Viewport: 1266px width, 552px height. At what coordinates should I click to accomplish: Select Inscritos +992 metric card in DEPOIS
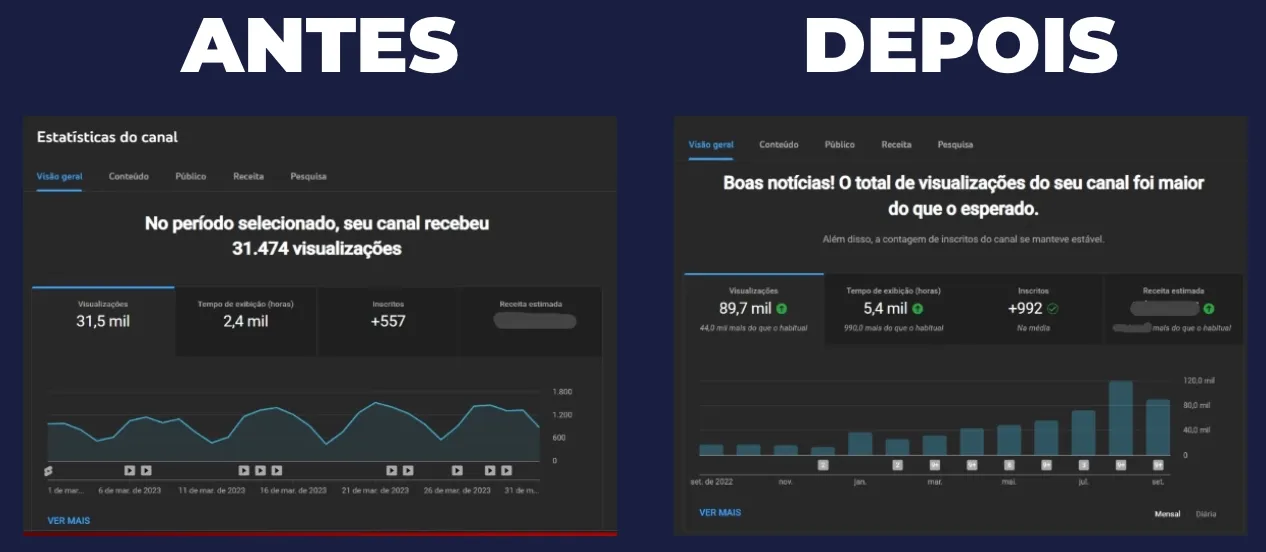[x=1033, y=309]
